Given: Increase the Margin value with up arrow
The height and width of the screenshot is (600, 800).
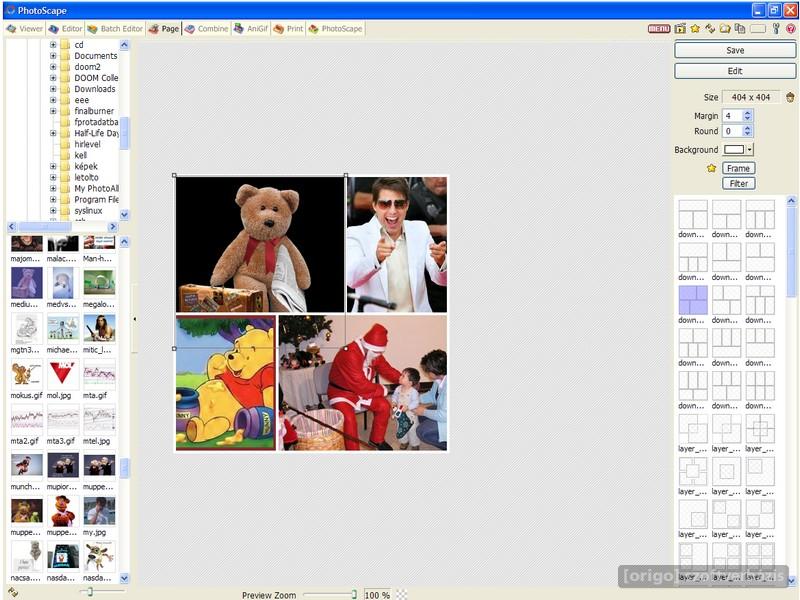Looking at the screenshot, I should click(x=747, y=113).
